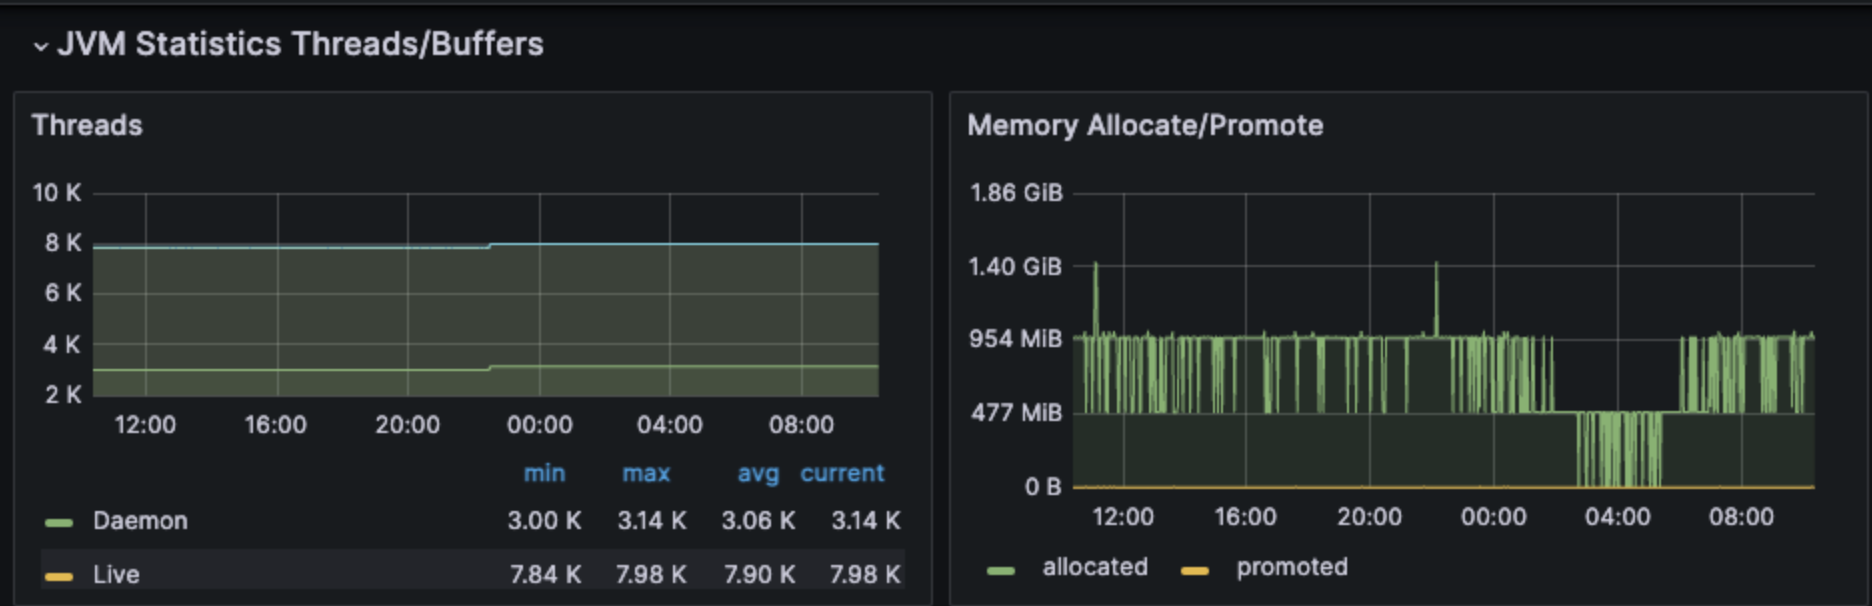Open the Threads panel title menu
Viewport: 1872px width, 606px height.
(x=87, y=125)
